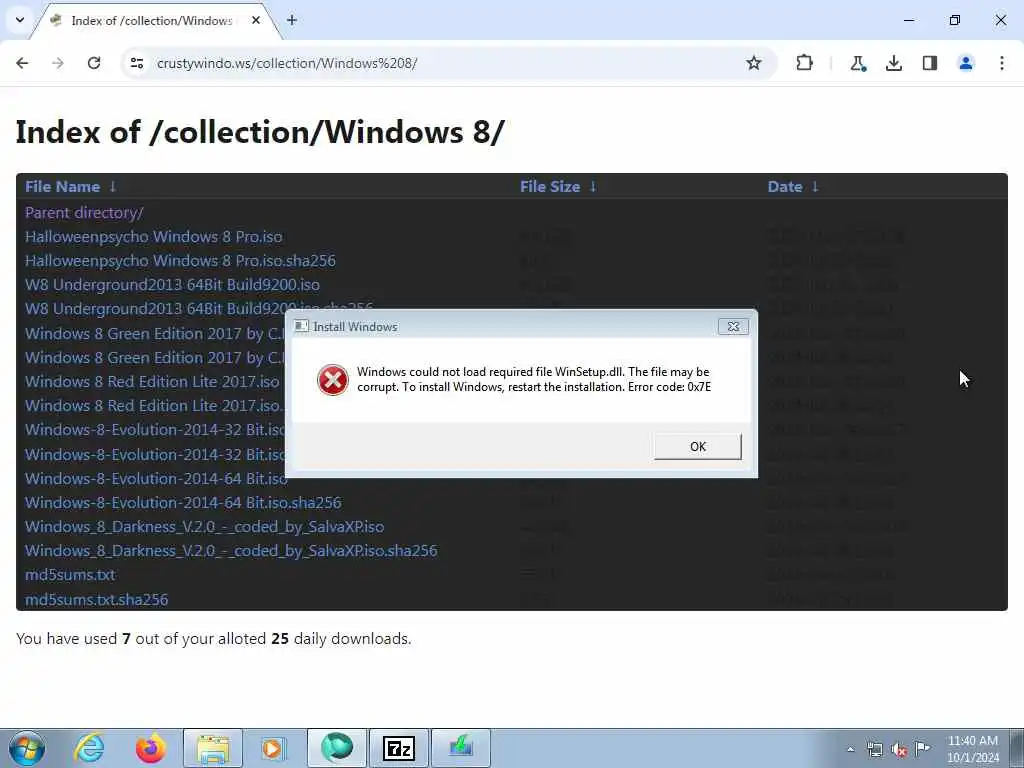Sort by Date column

785,187
